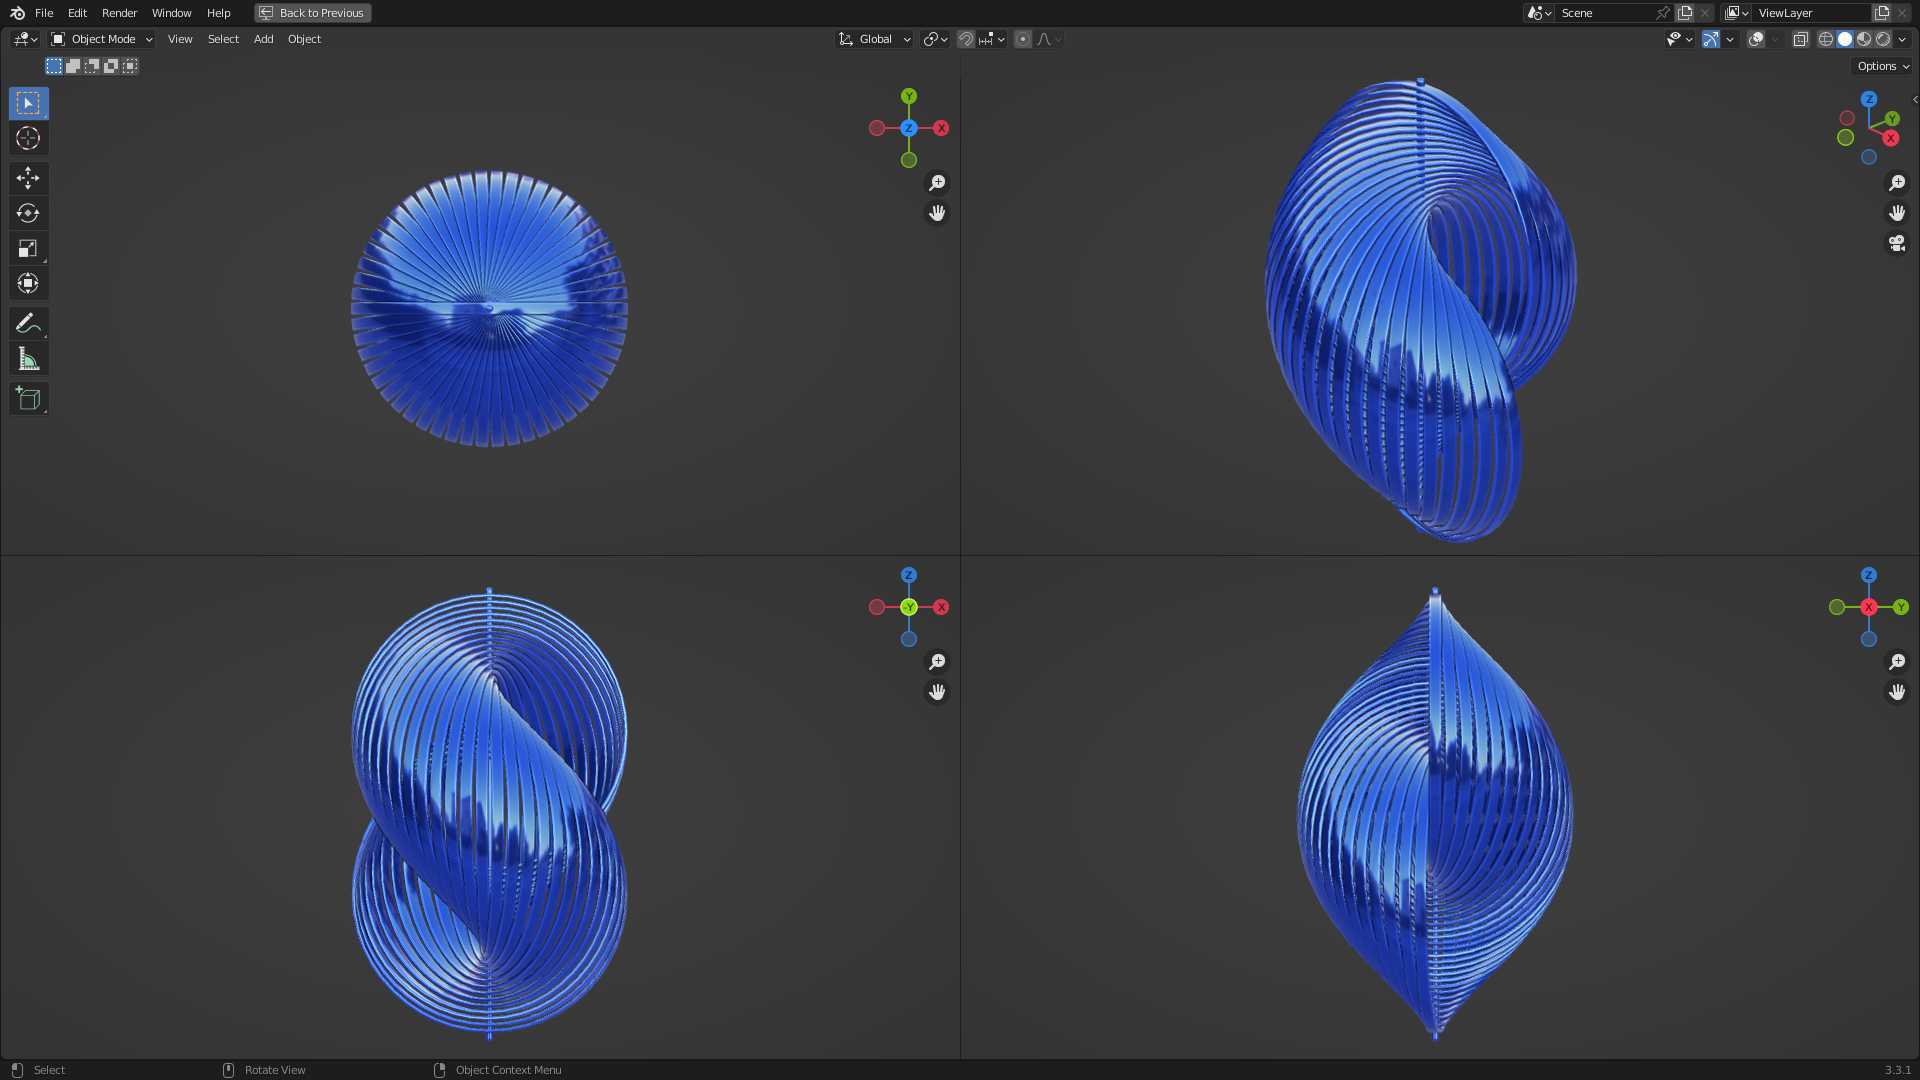Pin the scene with the pin icon

coord(1663,13)
